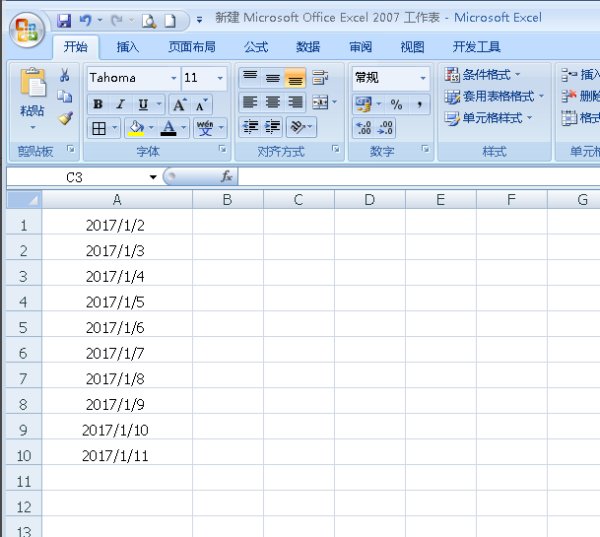The height and width of the screenshot is (537, 600).
Task: Activate the Format Painter brush
Action: 65,118
